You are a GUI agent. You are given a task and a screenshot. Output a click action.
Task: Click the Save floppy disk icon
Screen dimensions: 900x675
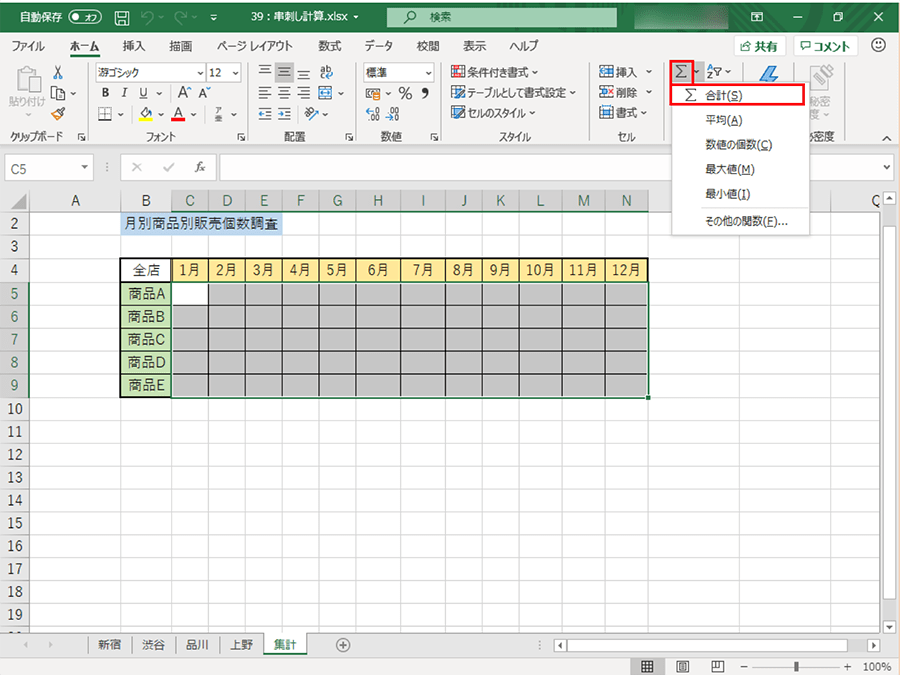[x=122, y=18]
